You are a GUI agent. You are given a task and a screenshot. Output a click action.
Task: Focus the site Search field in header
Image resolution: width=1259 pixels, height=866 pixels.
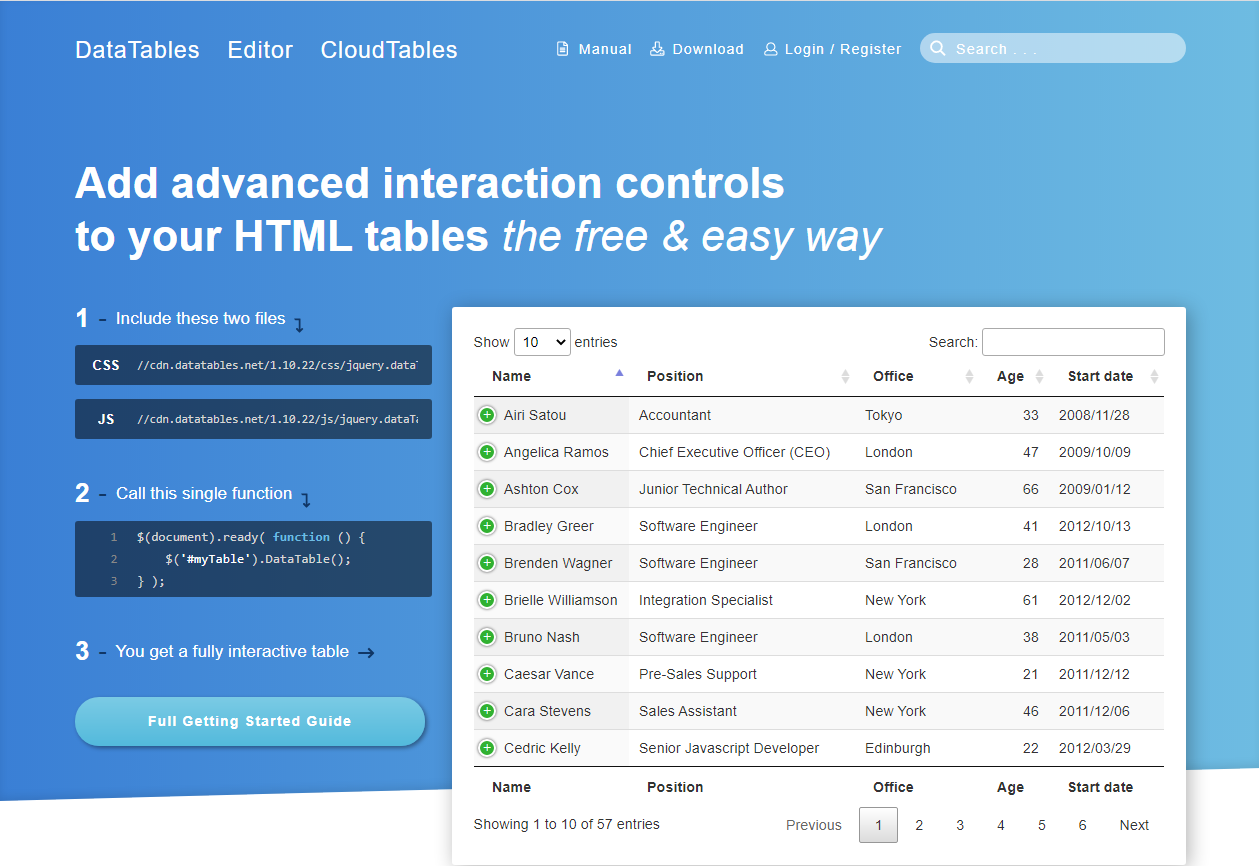pos(1053,49)
